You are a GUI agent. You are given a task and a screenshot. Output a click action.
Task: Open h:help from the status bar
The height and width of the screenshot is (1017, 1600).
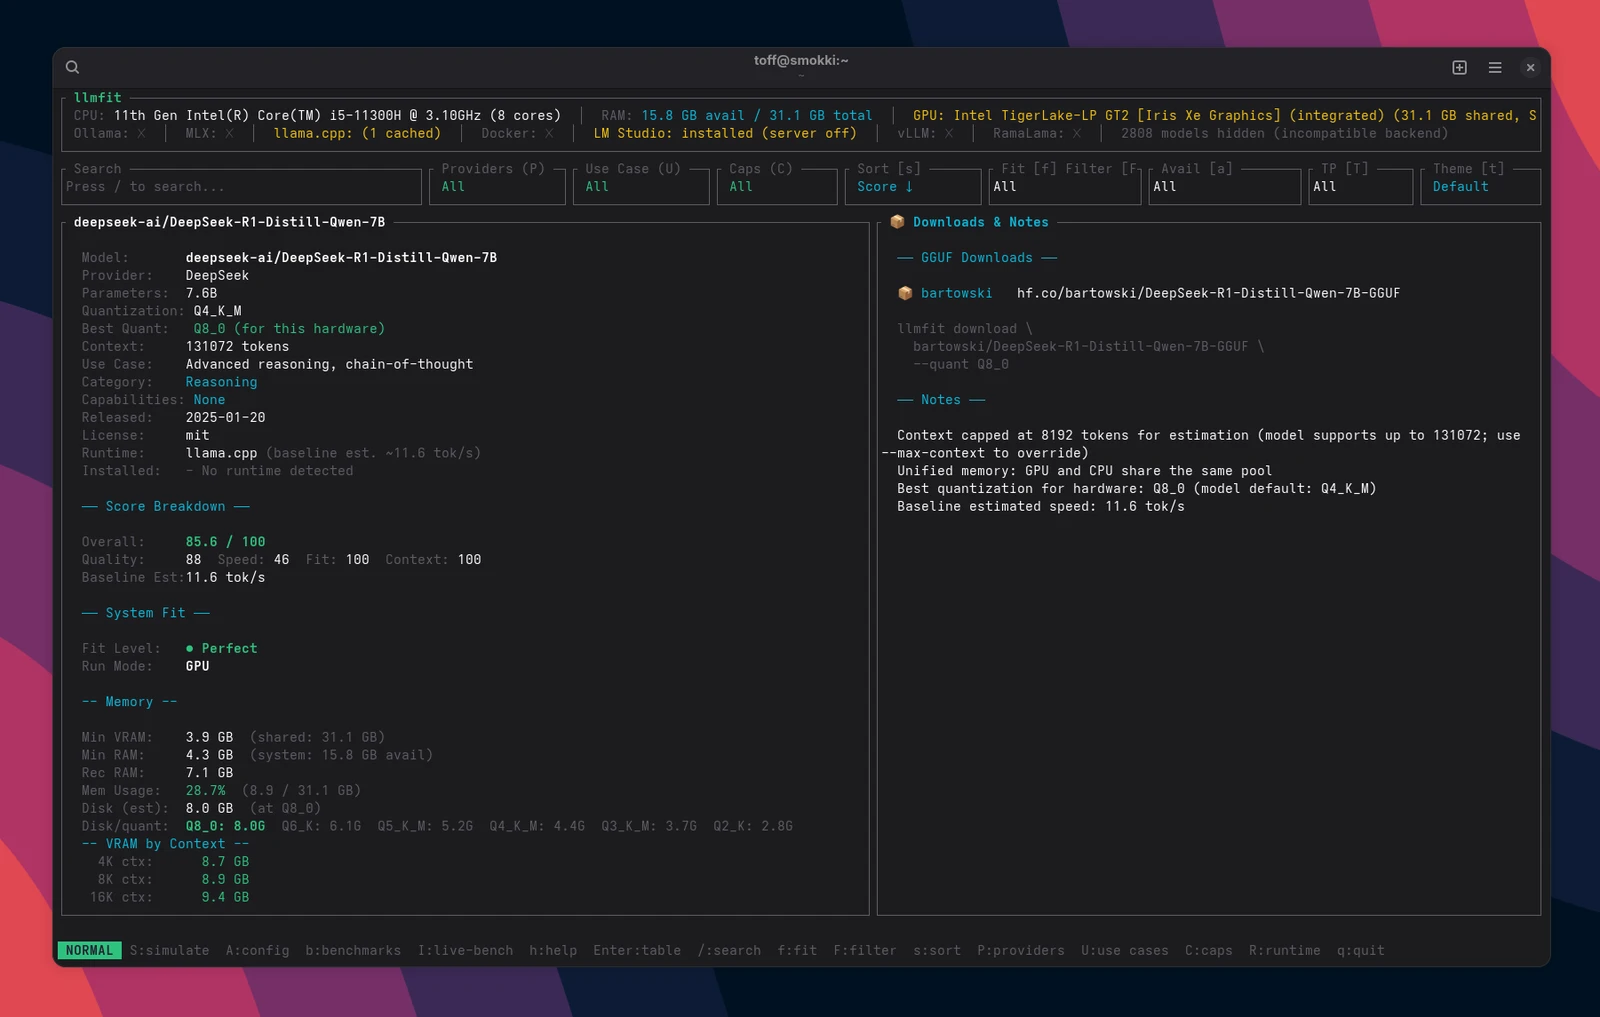(x=553, y=950)
